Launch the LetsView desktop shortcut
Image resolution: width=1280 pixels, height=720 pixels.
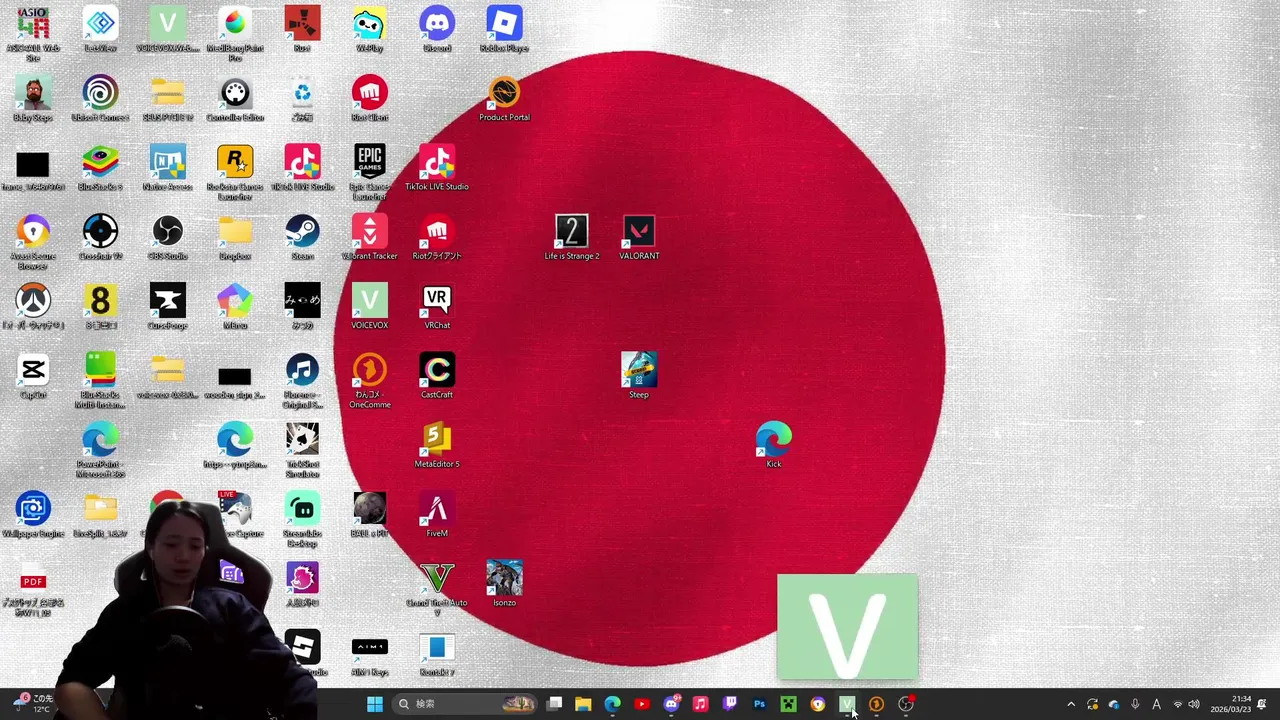coord(100,29)
